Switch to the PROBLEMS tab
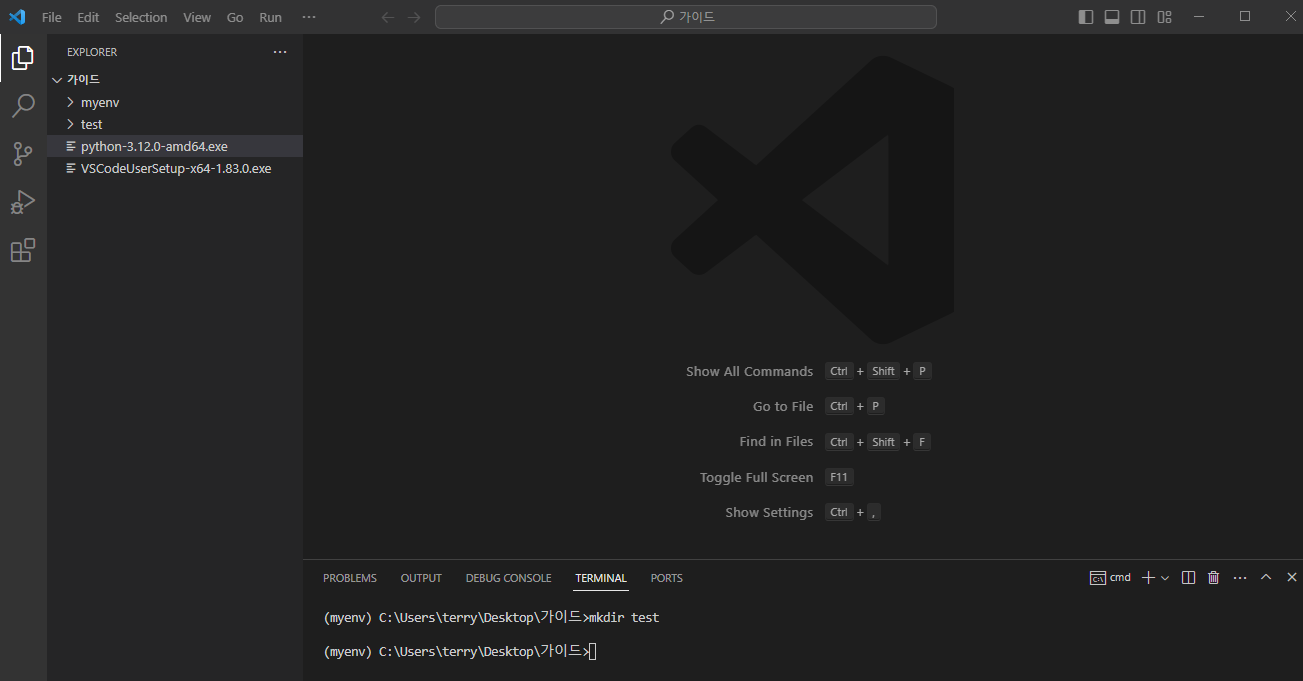 click(350, 578)
